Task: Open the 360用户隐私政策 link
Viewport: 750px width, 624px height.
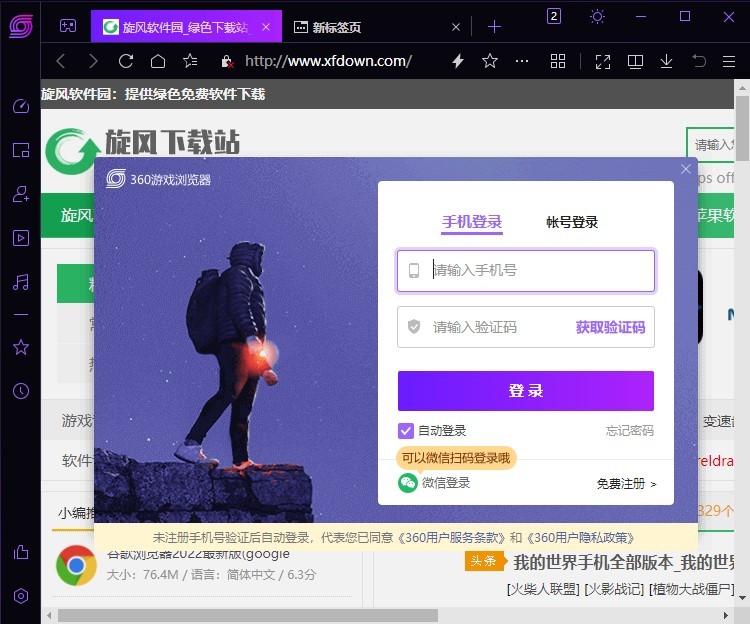Action: pyautogui.click(x=581, y=538)
